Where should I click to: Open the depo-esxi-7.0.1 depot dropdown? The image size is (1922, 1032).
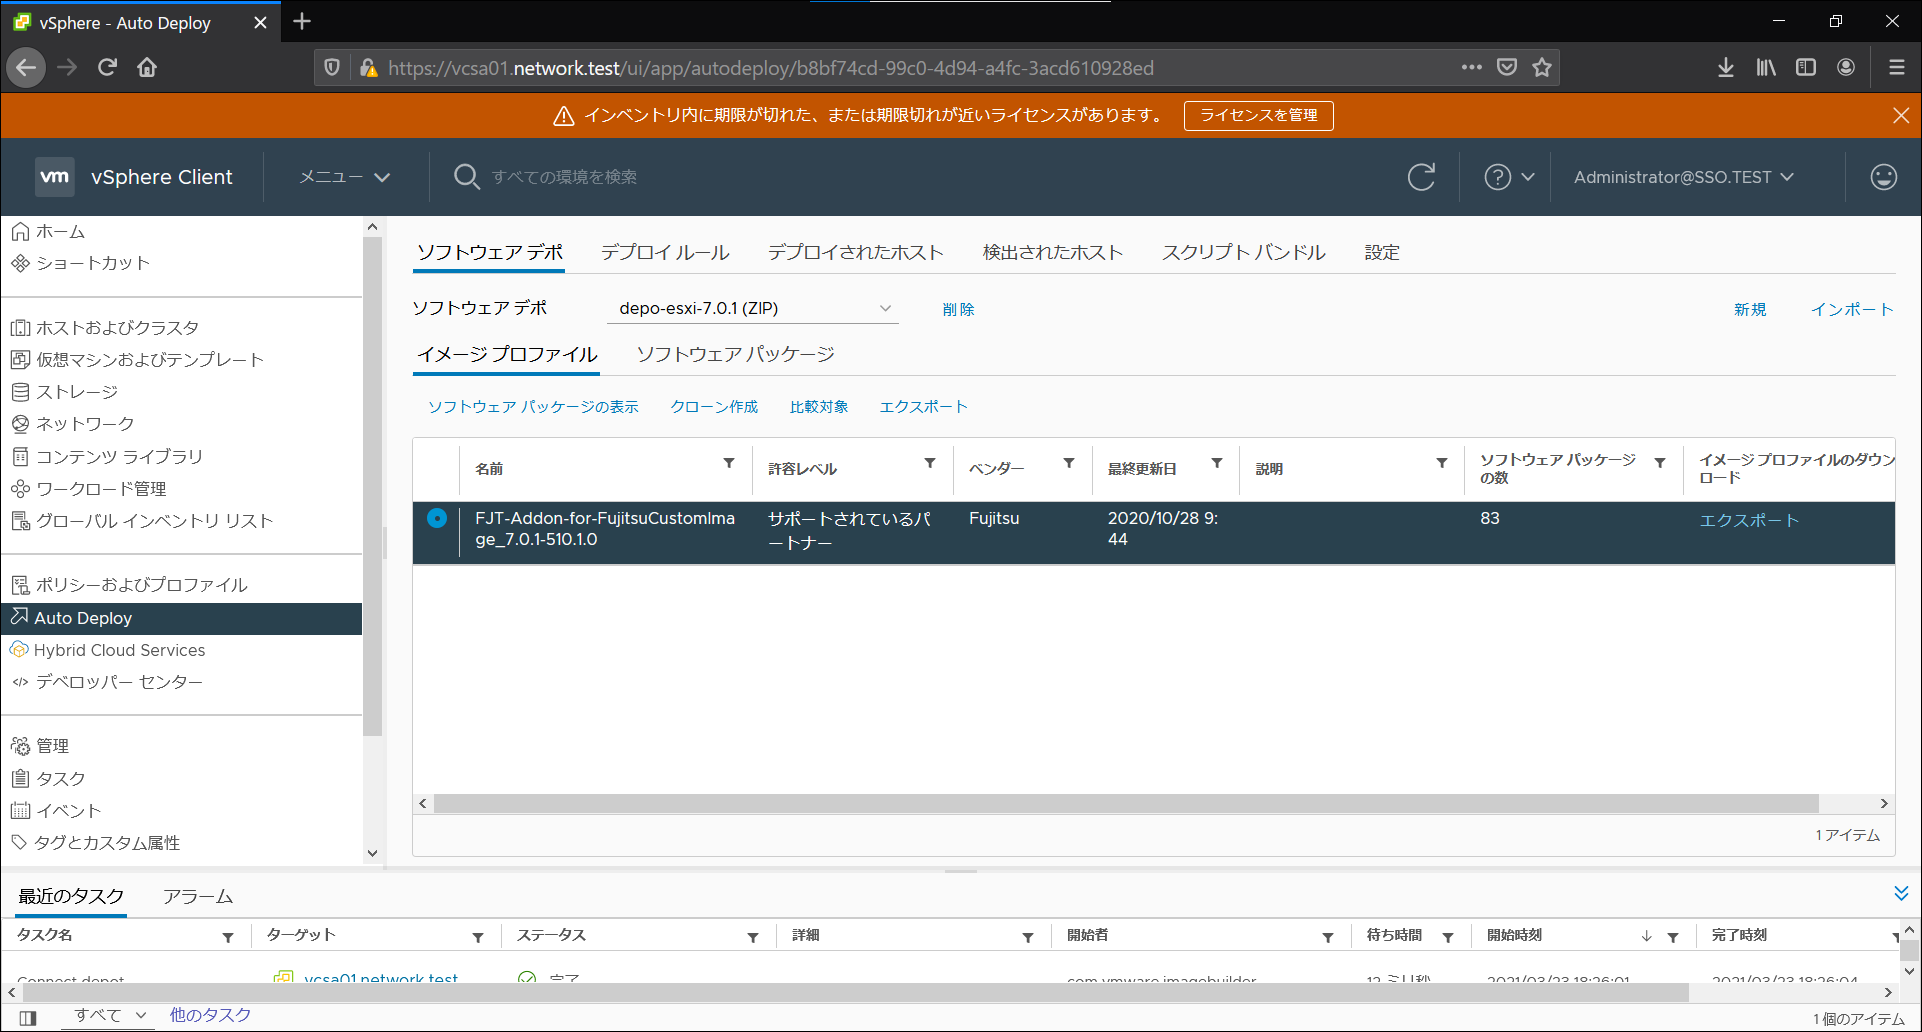[752, 308]
